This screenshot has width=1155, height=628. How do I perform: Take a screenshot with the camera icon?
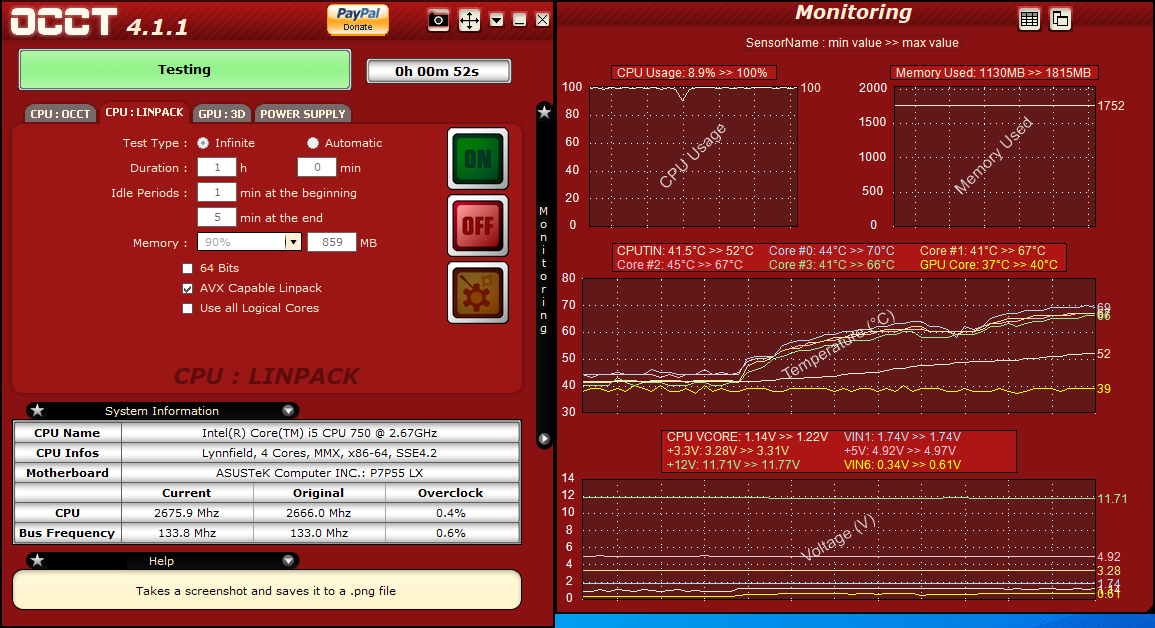click(438, 20)
